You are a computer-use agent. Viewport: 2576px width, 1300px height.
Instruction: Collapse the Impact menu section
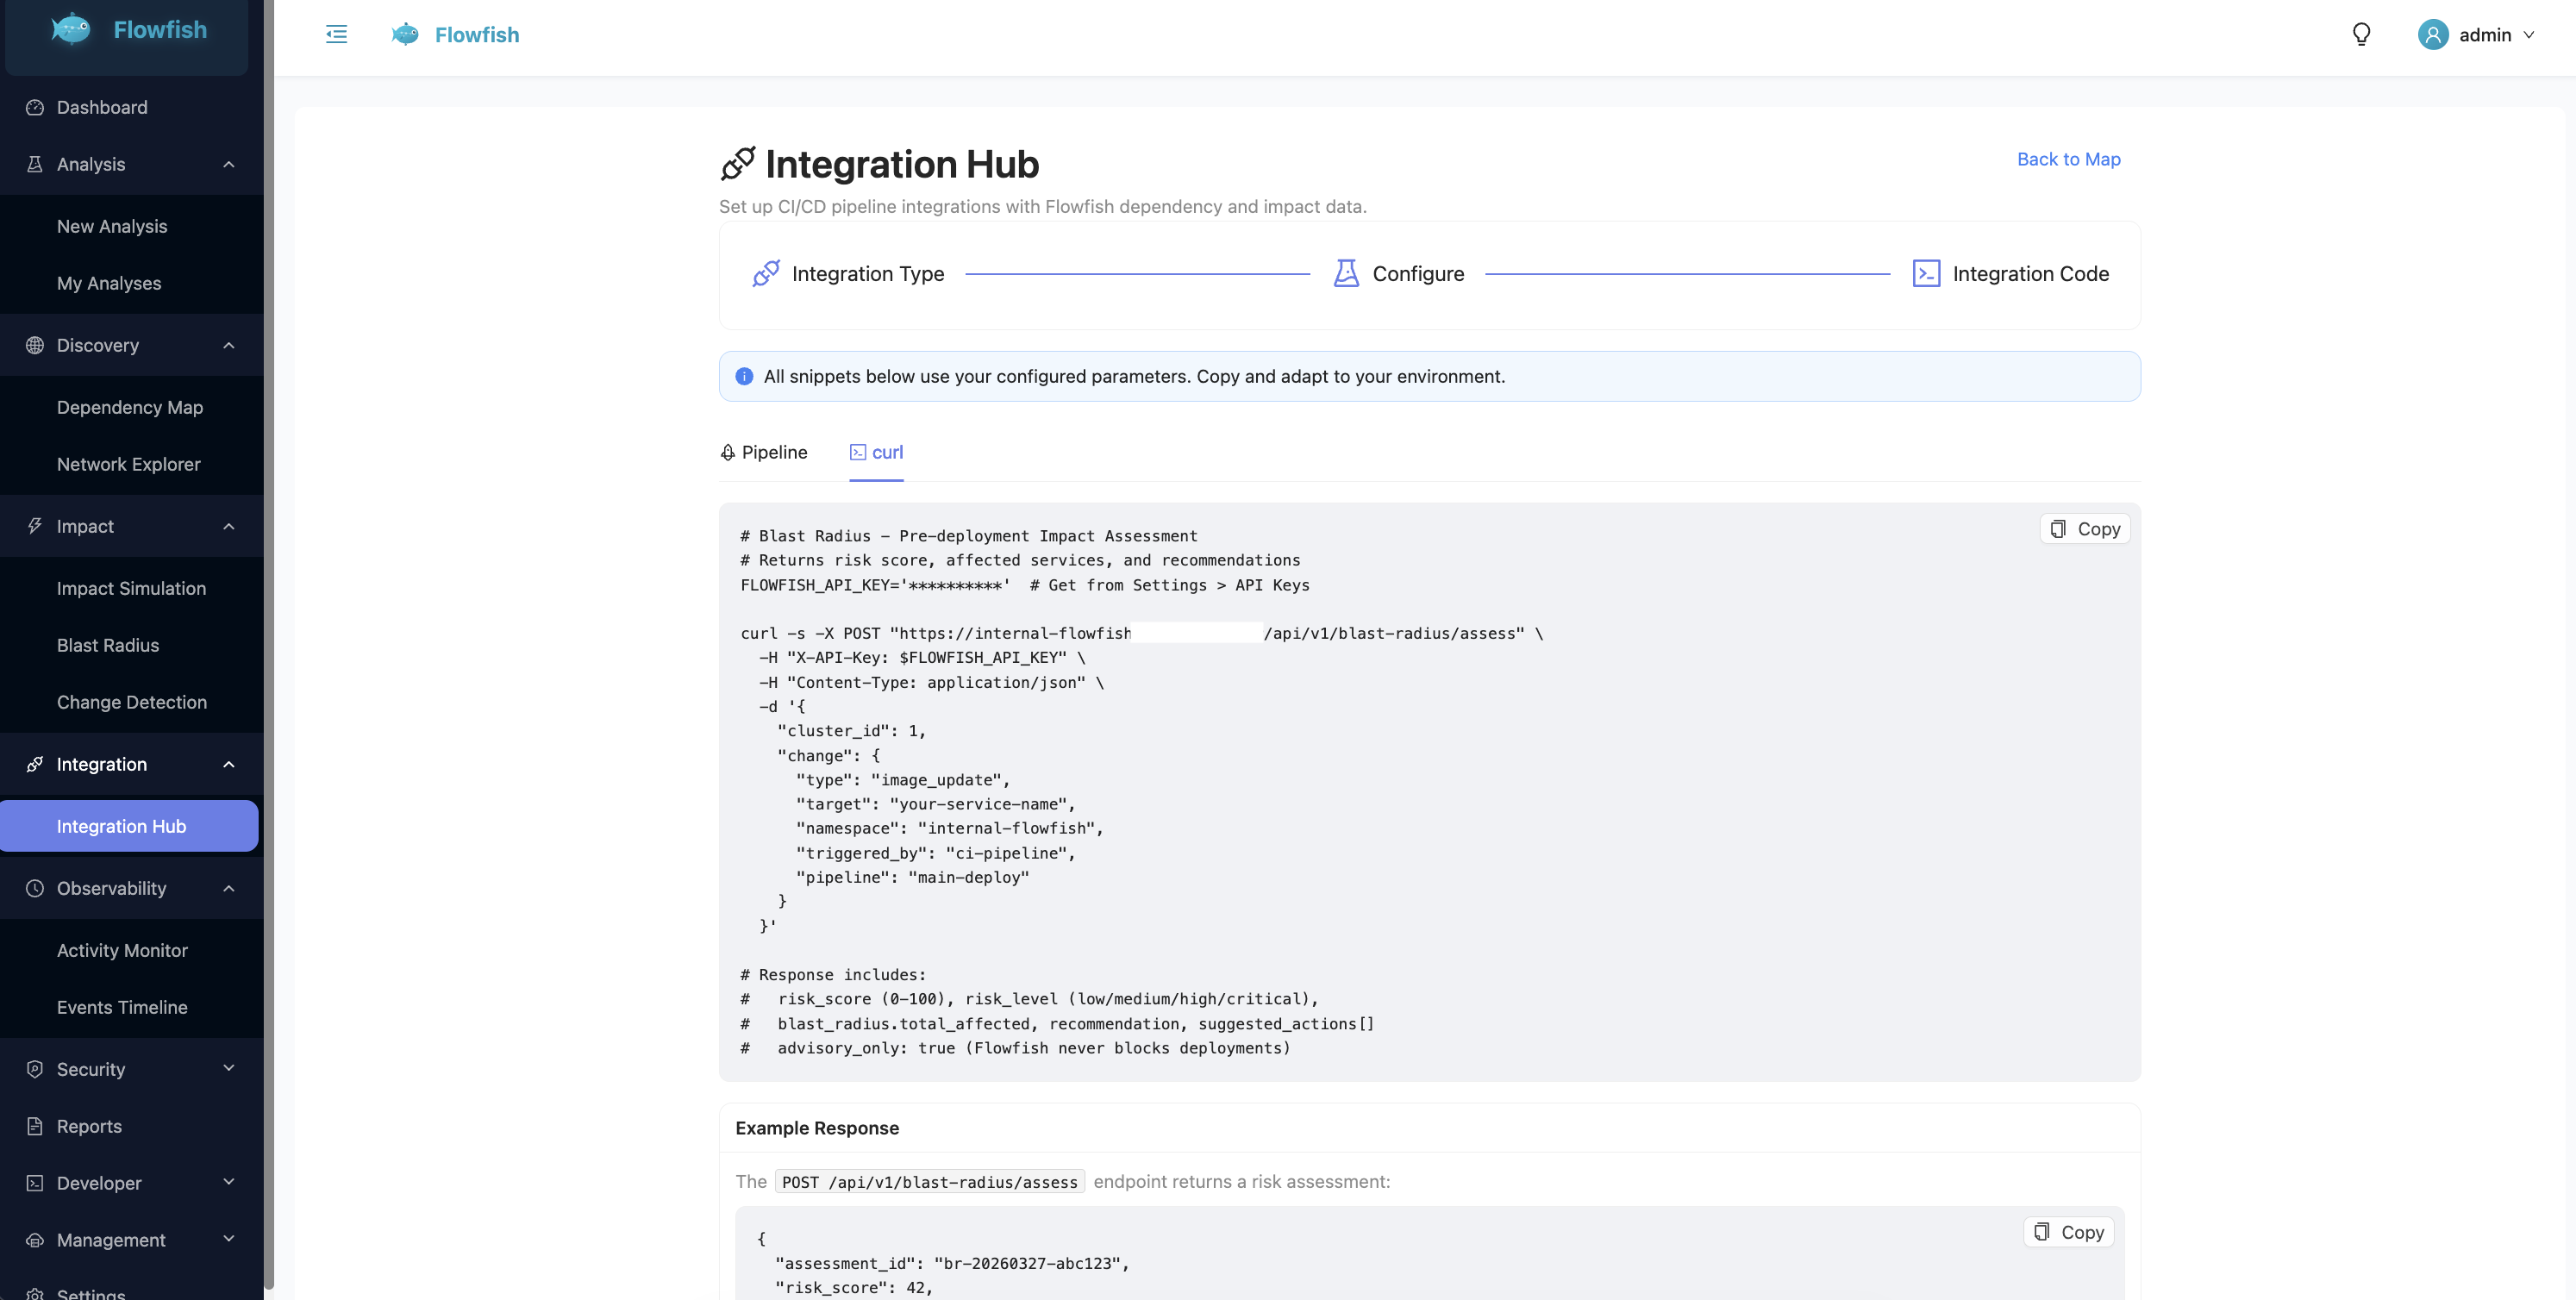pyautogui.click(x=229, y=526)
